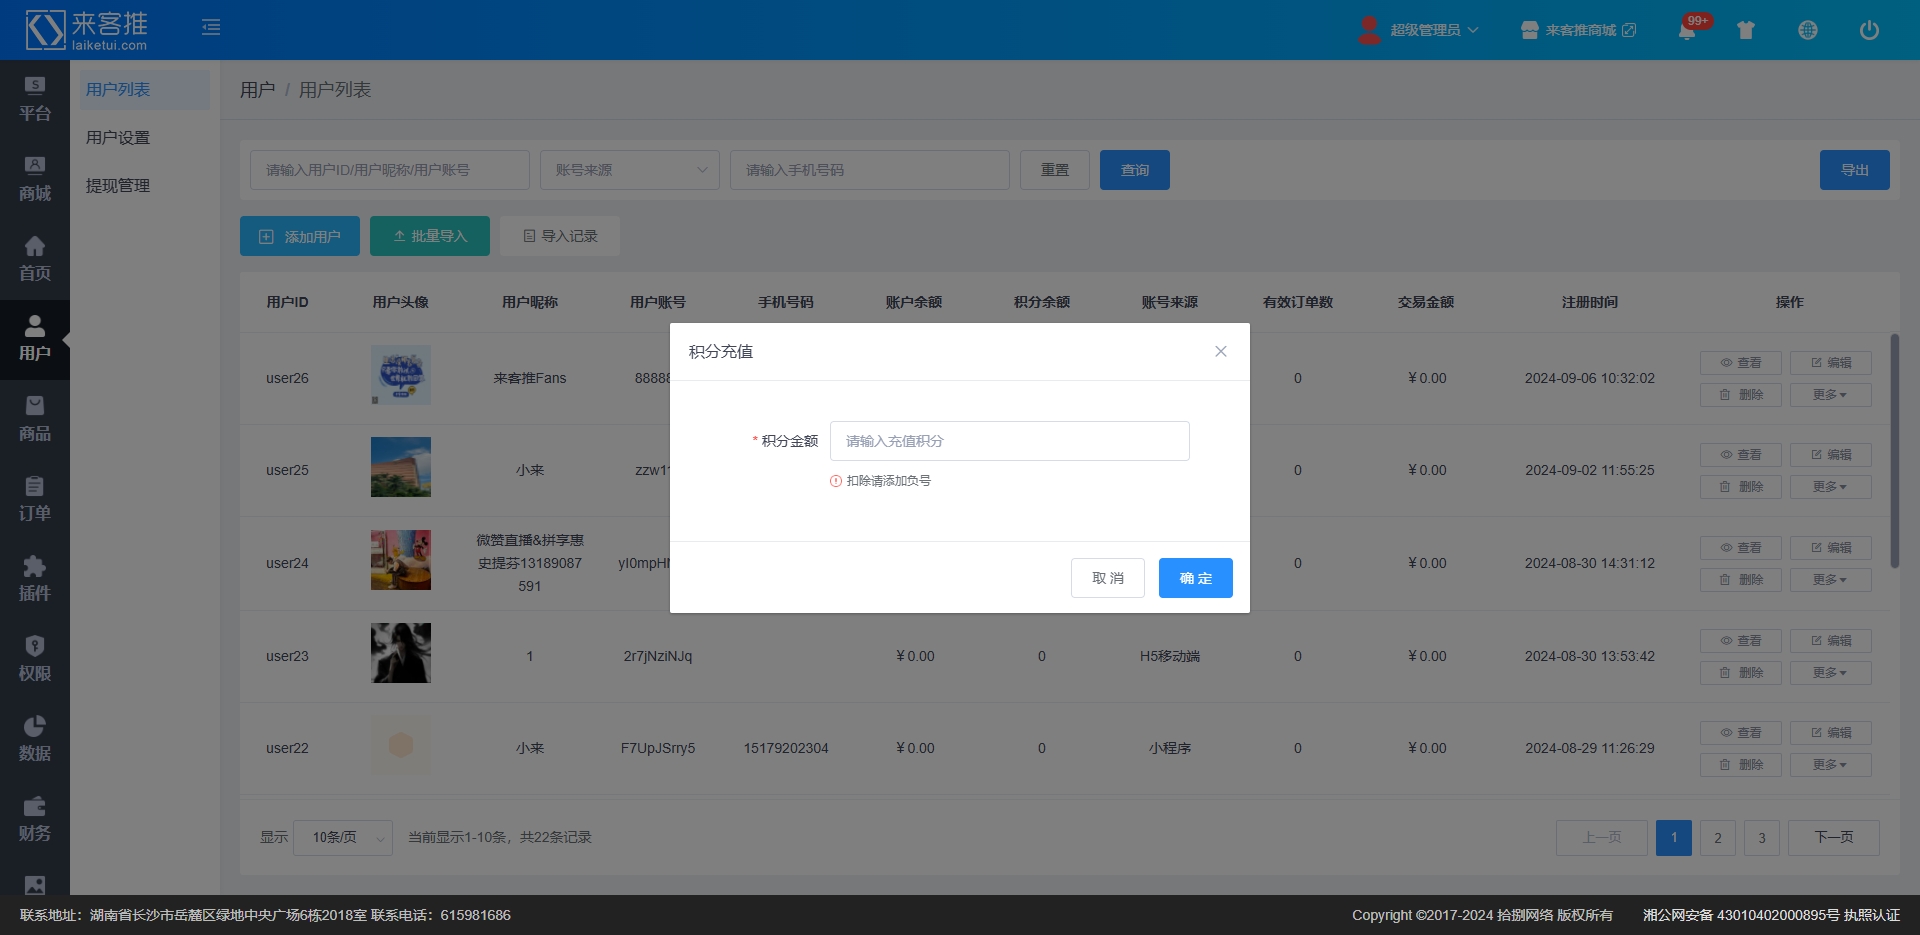
Task: Open the 数据 data sidebar section
Action: (x=35, y=739)
